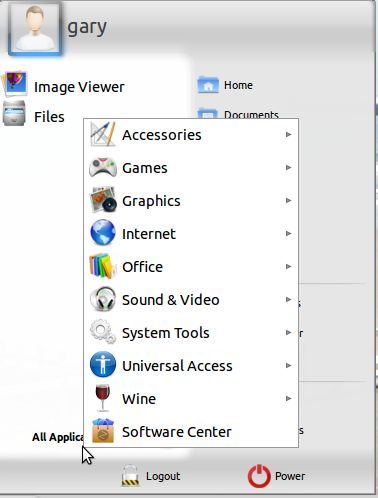
Task: Expand the Office submenu arrow
Action: click(288, 266)
